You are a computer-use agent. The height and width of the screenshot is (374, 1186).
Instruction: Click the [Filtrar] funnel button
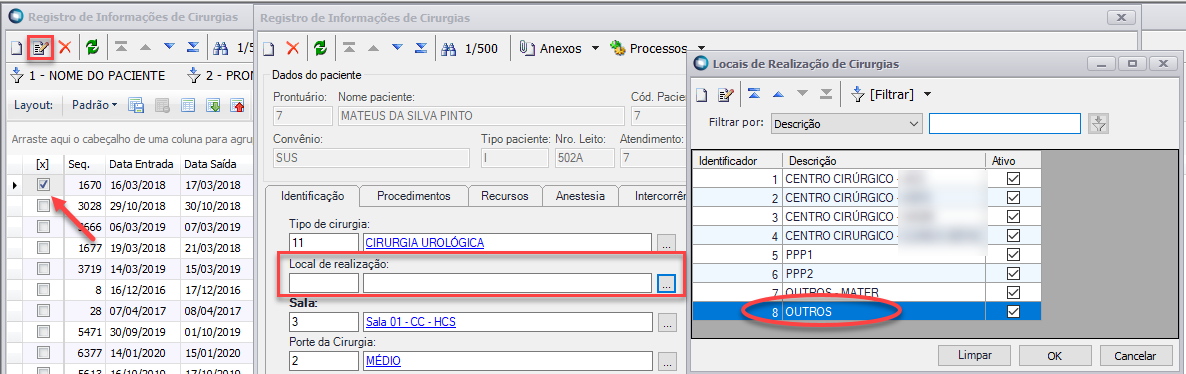[882, 95]
